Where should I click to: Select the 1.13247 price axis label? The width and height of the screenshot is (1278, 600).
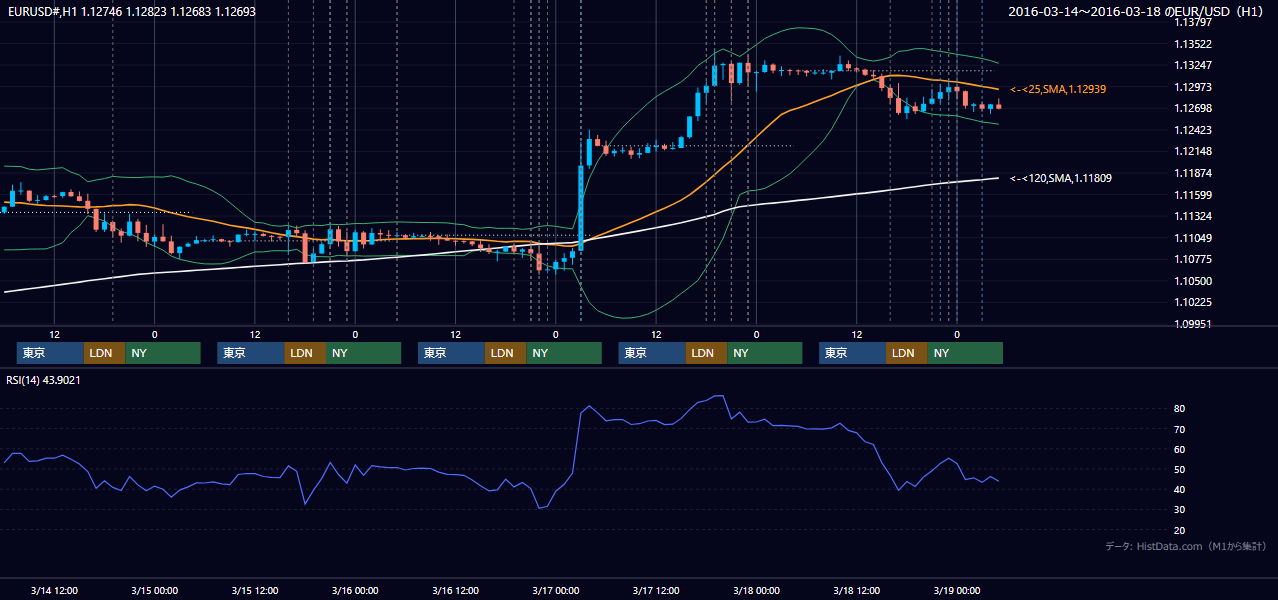coord(1193,65)
